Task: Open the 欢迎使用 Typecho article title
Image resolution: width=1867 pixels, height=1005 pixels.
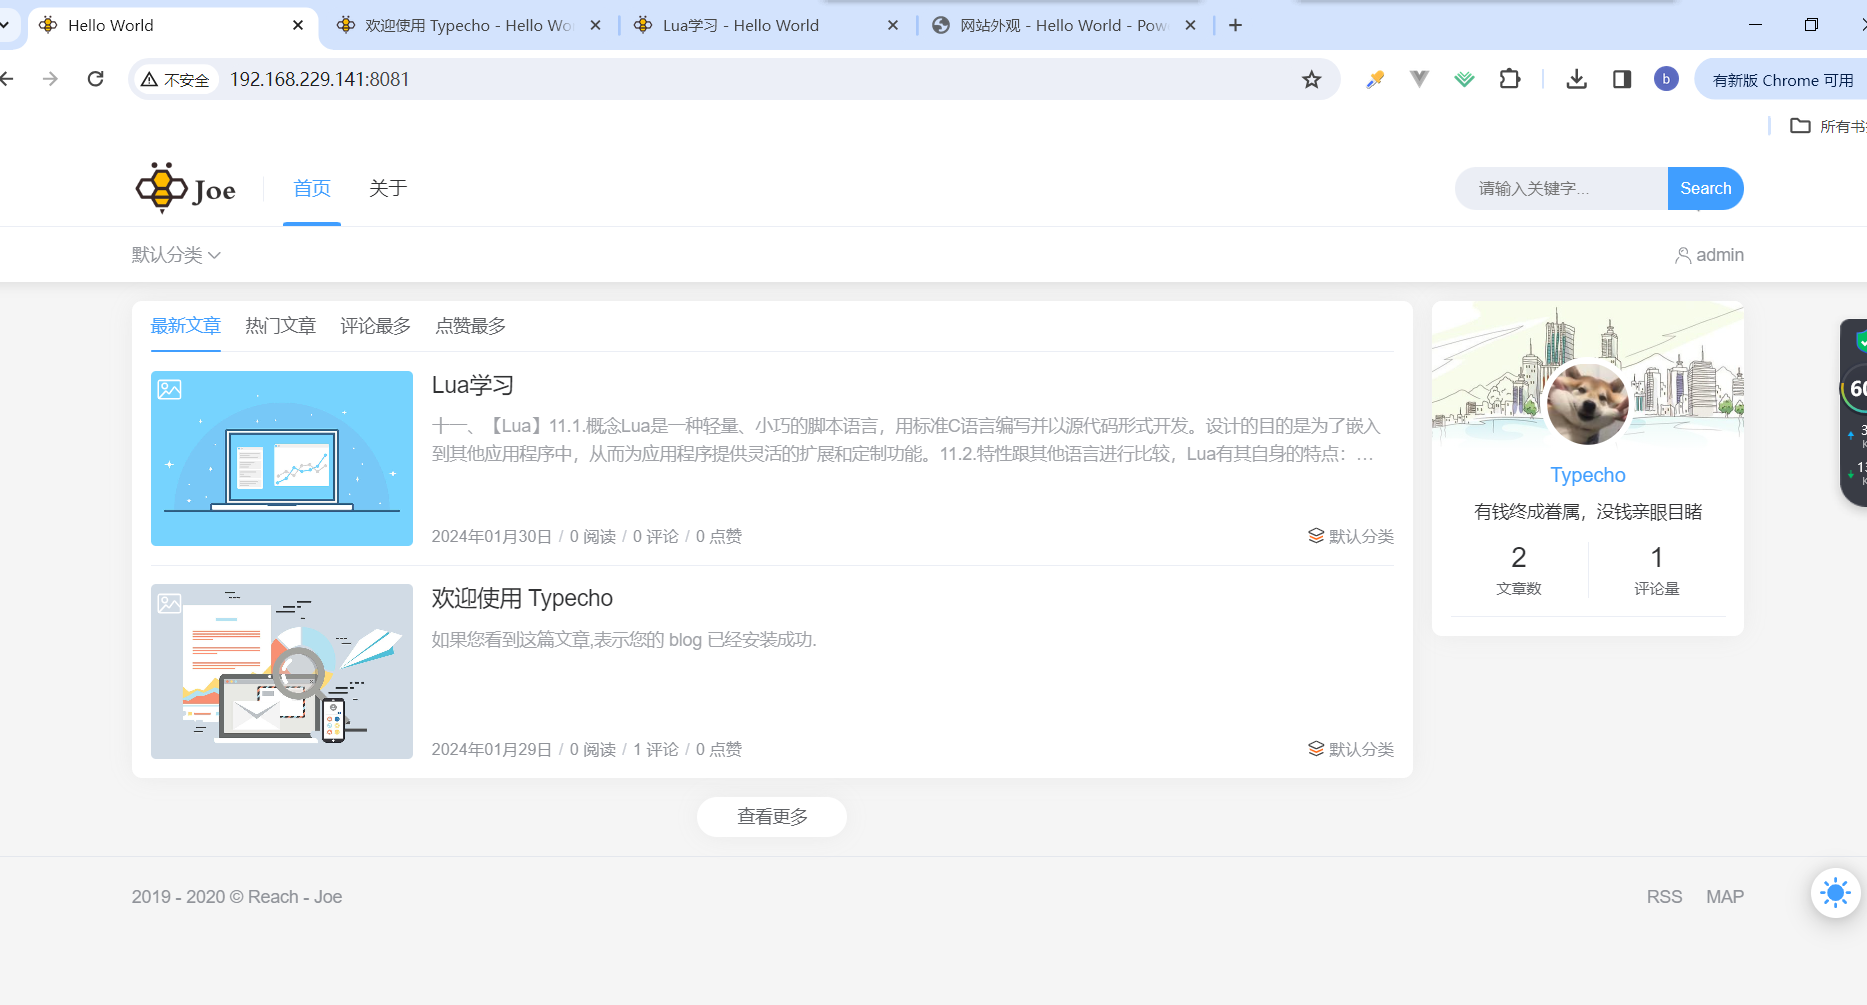Action: 522,598
